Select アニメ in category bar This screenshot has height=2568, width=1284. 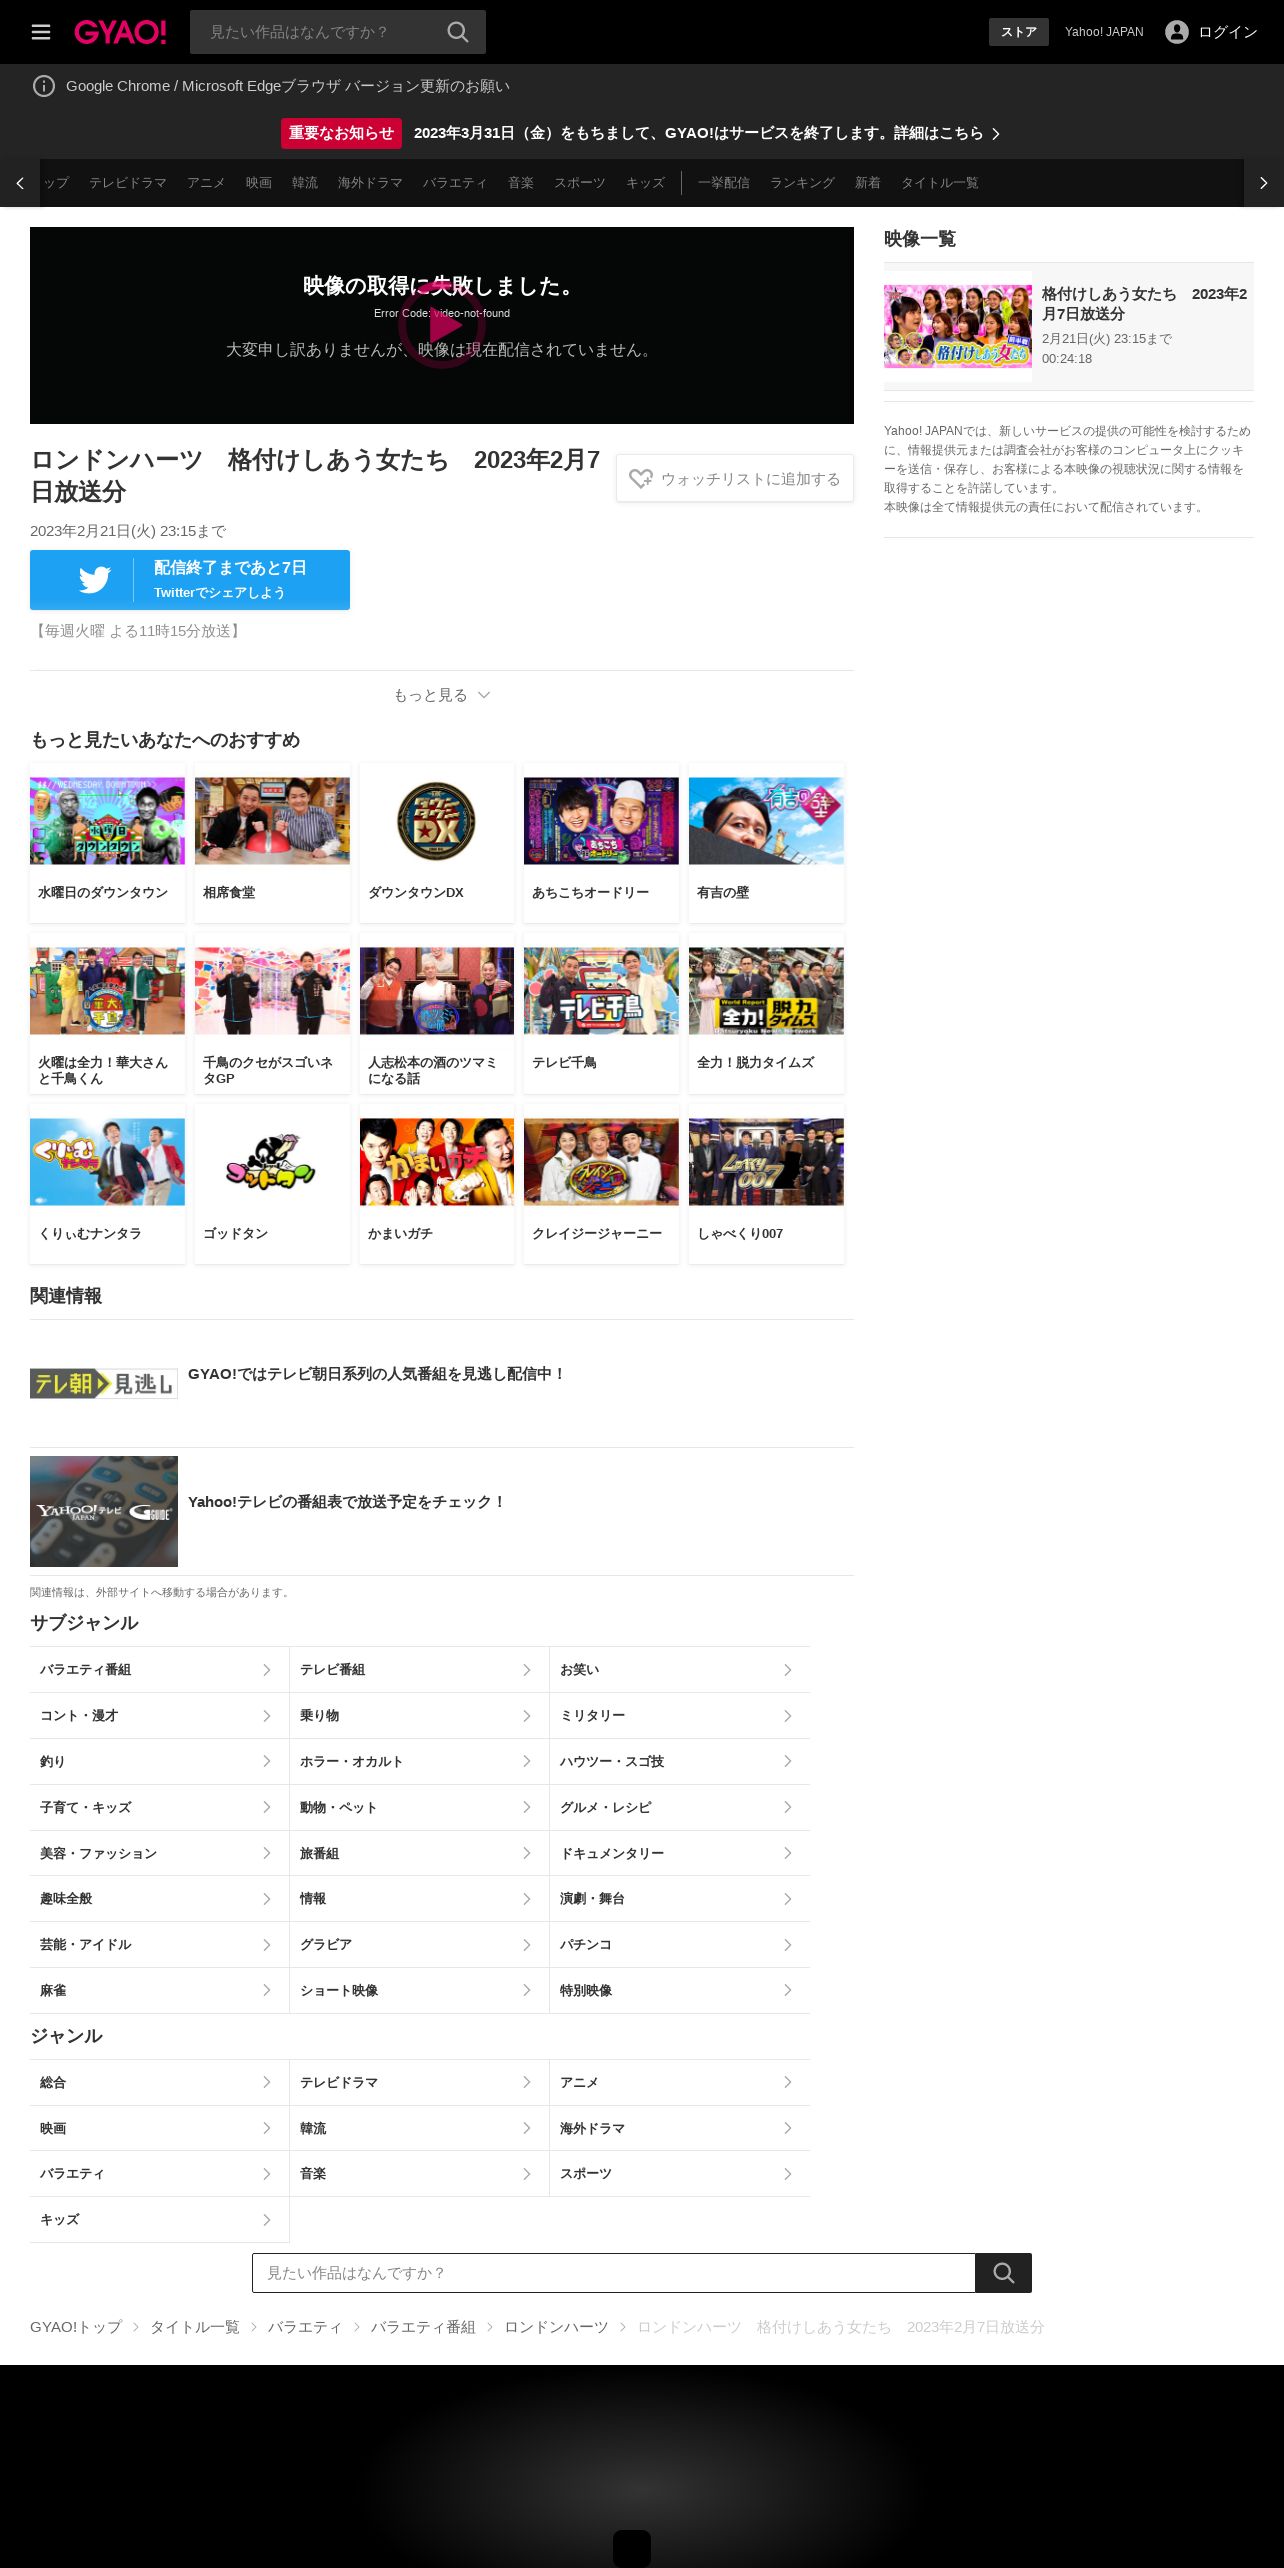pyautogui.click(x=206, y=183)
